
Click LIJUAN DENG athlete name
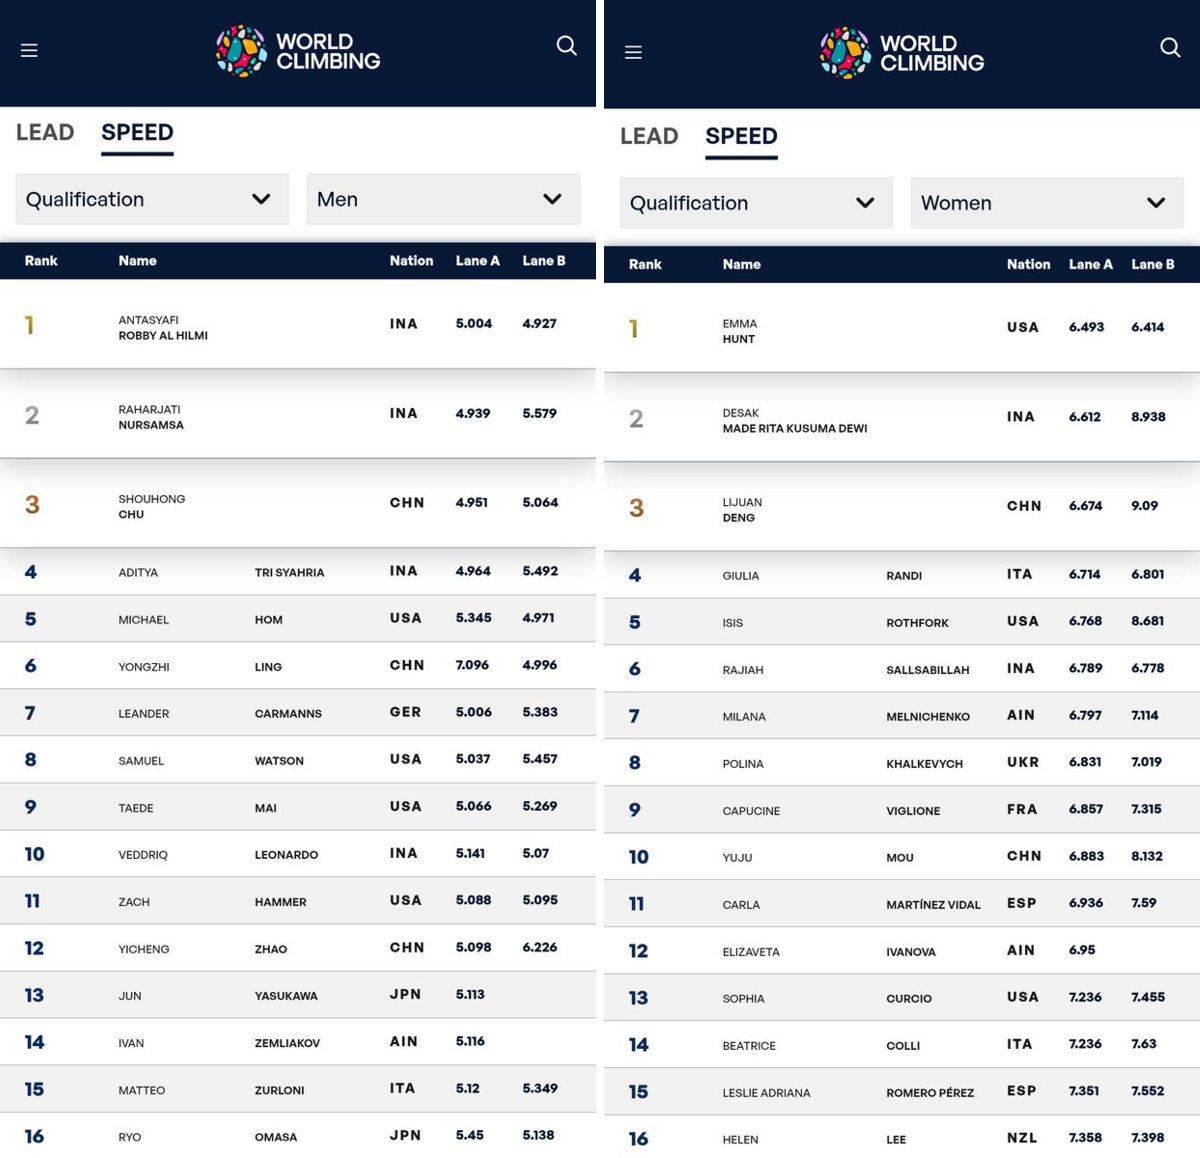pos(742,510)
